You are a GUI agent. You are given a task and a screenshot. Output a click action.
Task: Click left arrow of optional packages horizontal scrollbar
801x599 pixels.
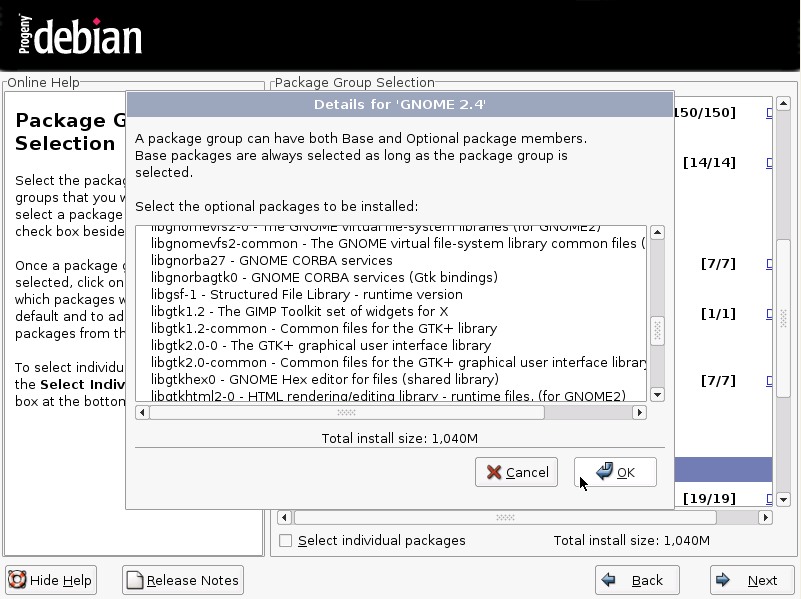[145, 412]
